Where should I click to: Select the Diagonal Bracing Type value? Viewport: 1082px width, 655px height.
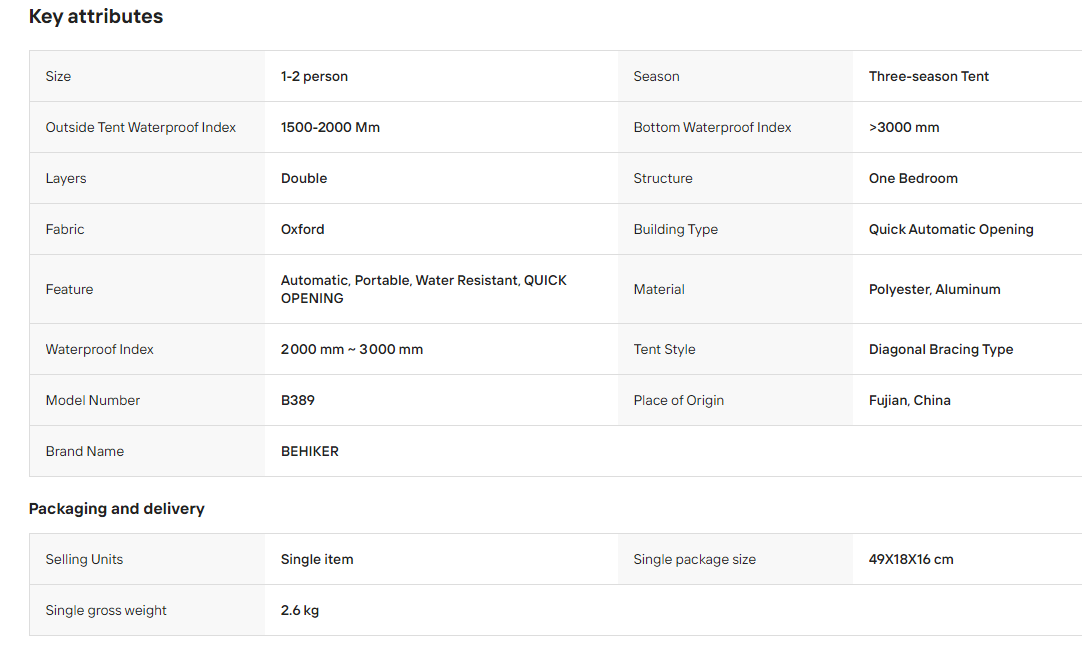[941, 350]
